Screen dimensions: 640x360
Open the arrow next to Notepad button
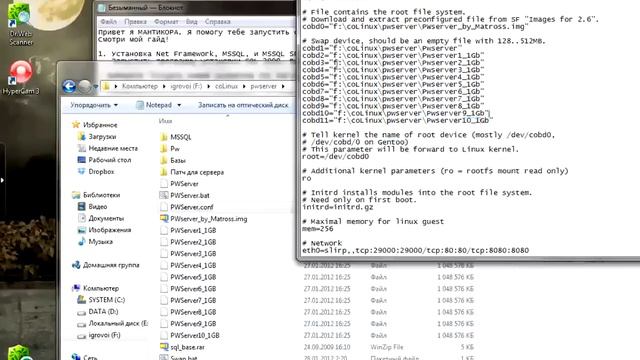point(179,105)
